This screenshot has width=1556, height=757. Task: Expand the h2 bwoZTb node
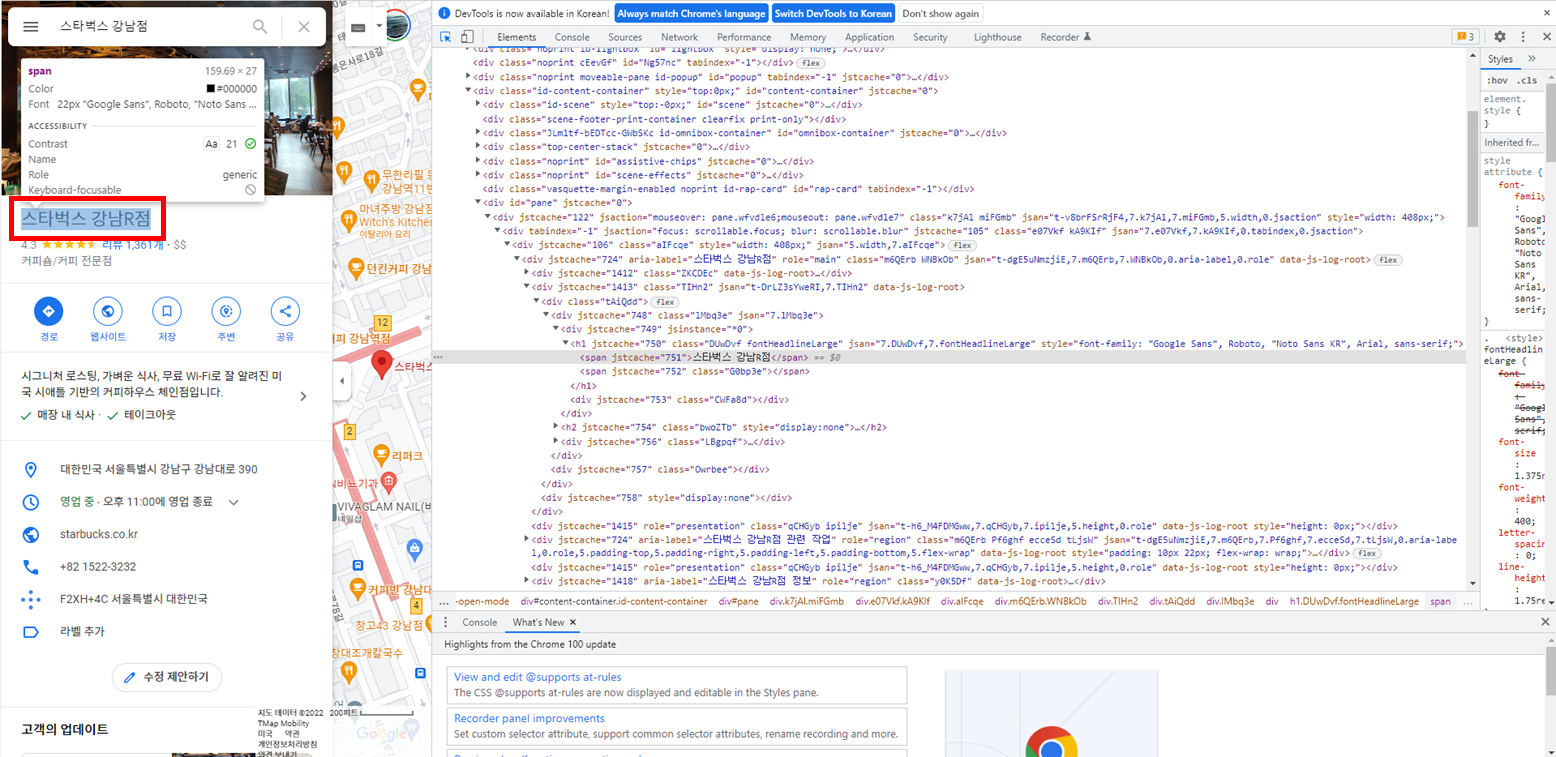(557, 427)
